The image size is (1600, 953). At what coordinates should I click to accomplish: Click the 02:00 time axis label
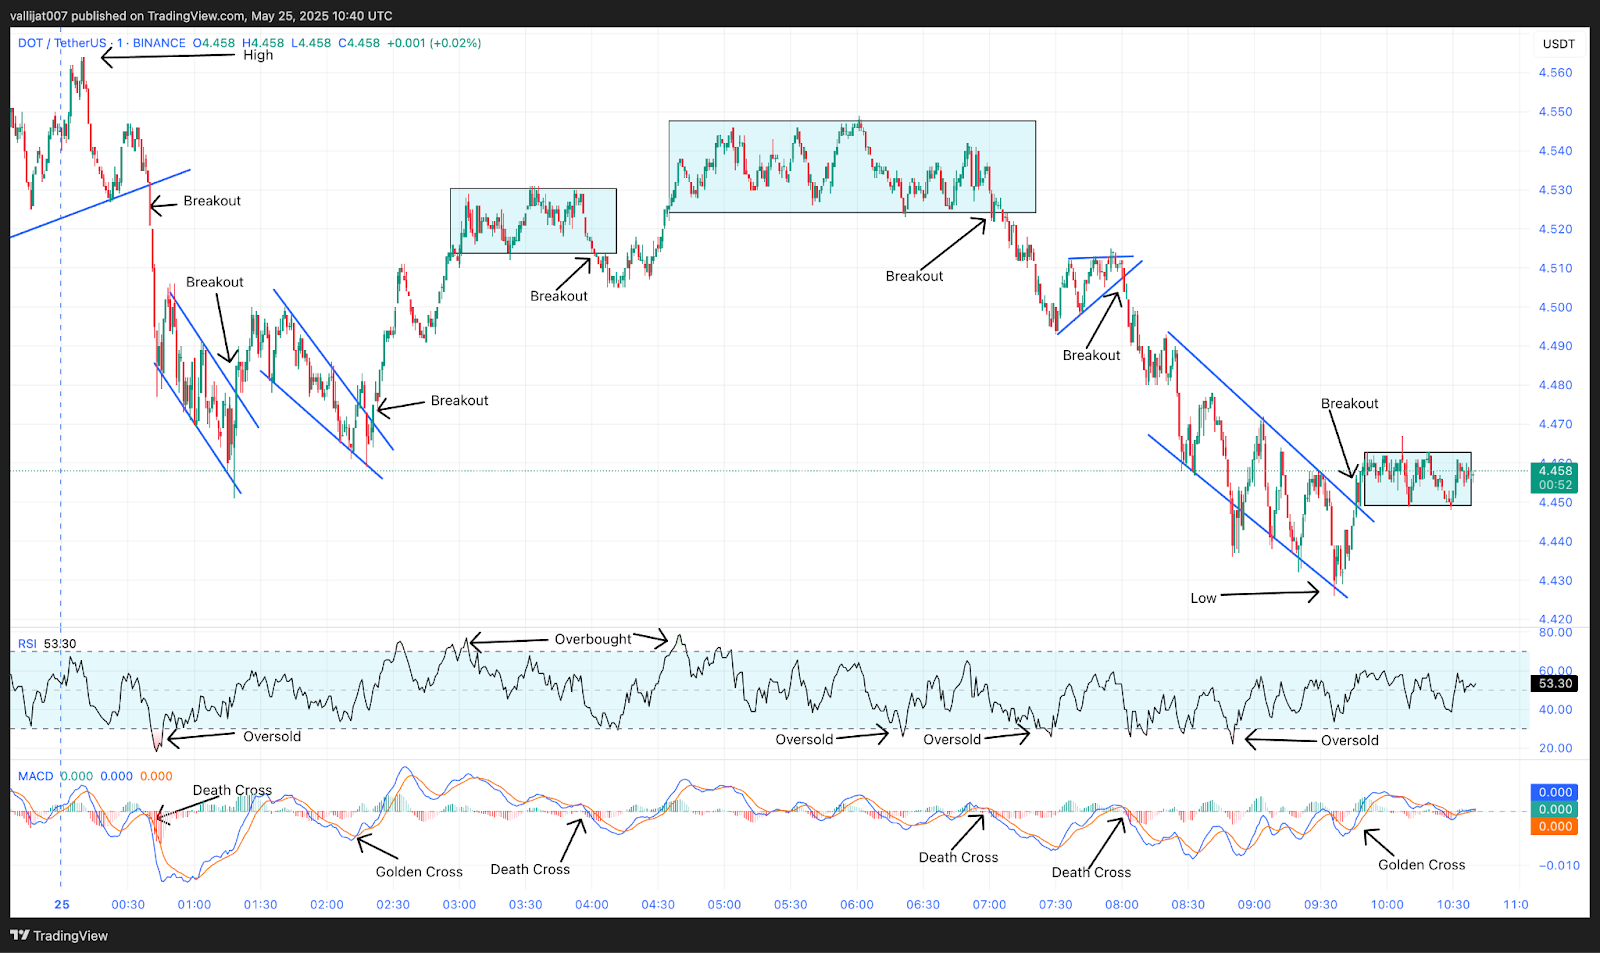point(327,904)
